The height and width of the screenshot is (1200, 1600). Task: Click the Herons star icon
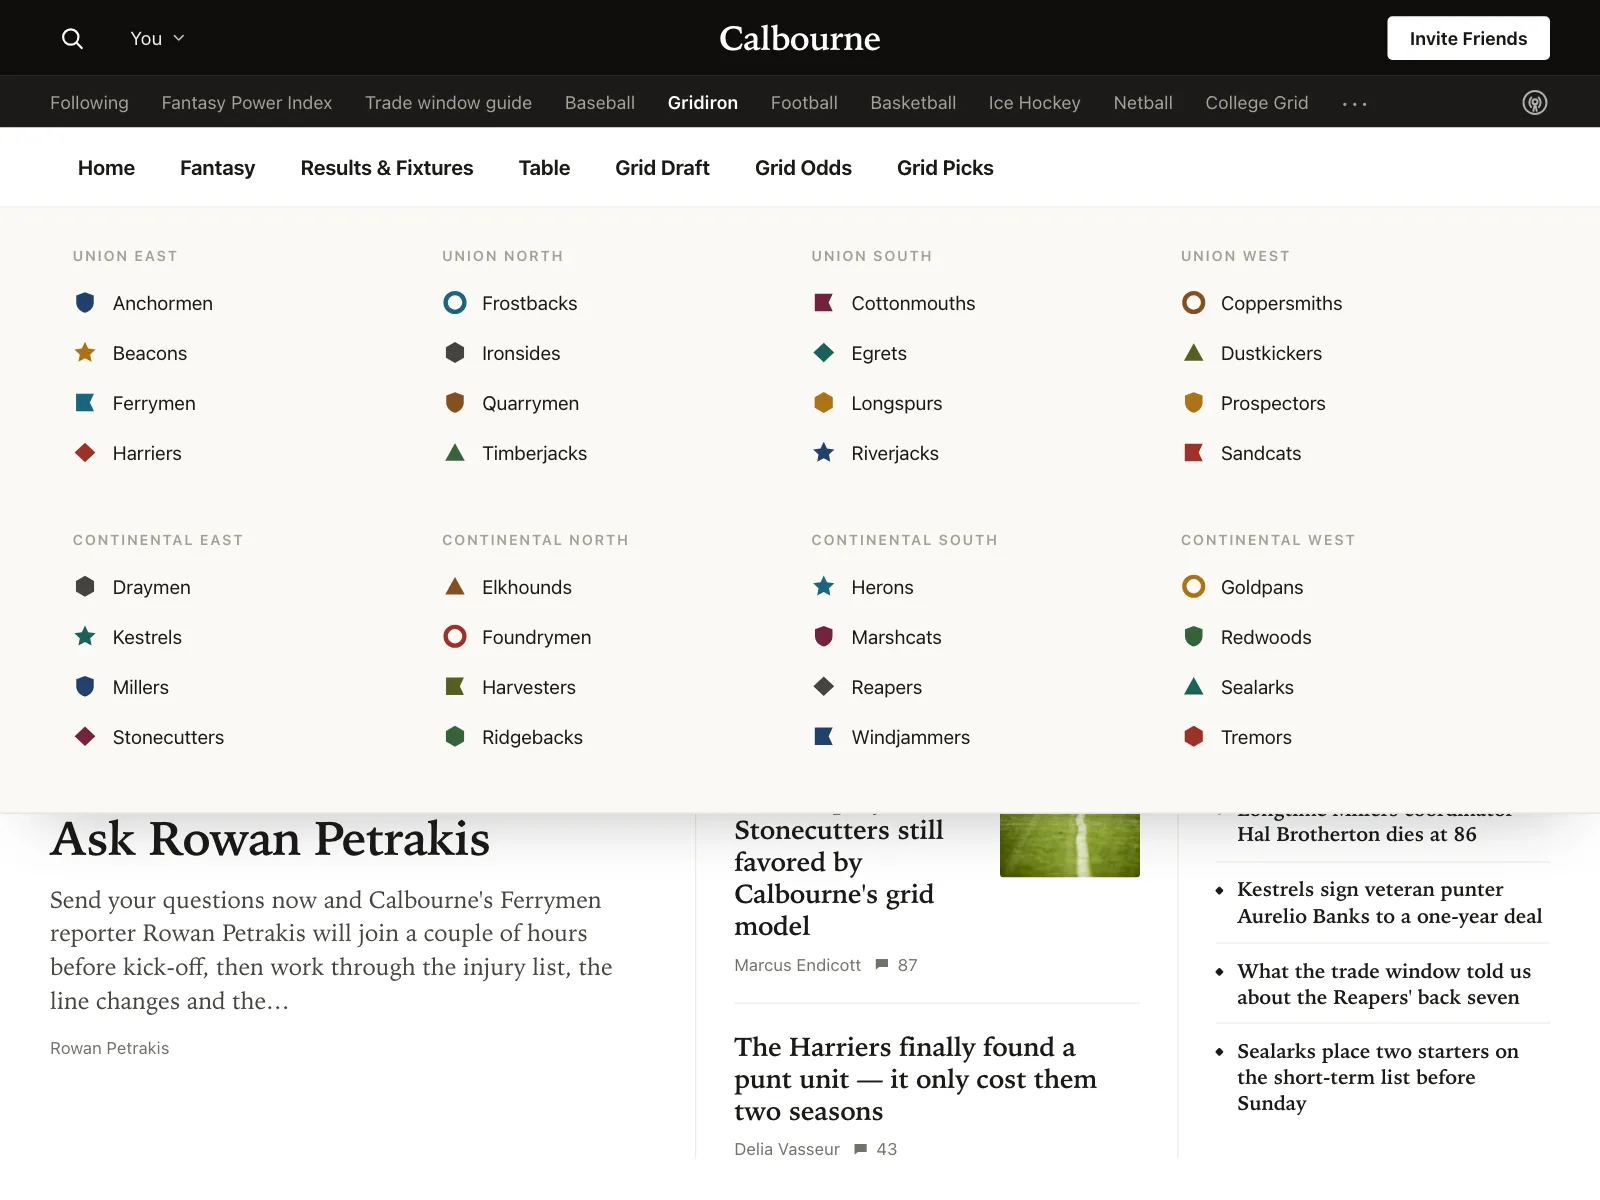pyautogui.click(x=824, y=586)
